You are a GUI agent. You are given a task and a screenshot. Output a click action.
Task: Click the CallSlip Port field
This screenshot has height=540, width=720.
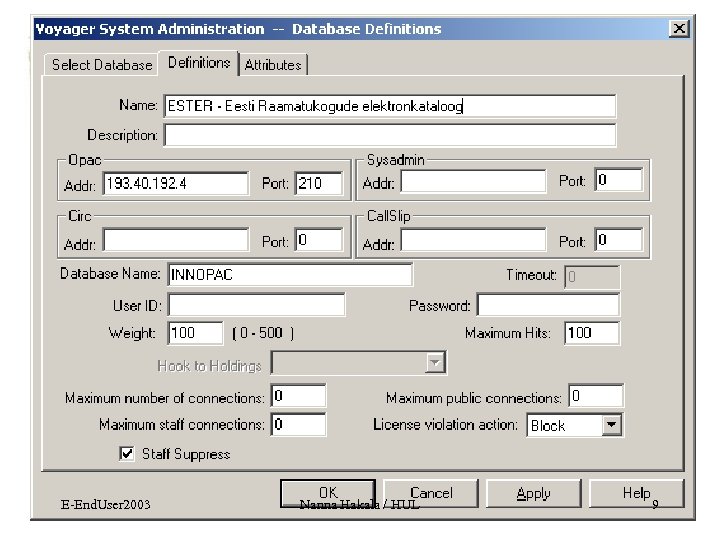tap(619, 240)
